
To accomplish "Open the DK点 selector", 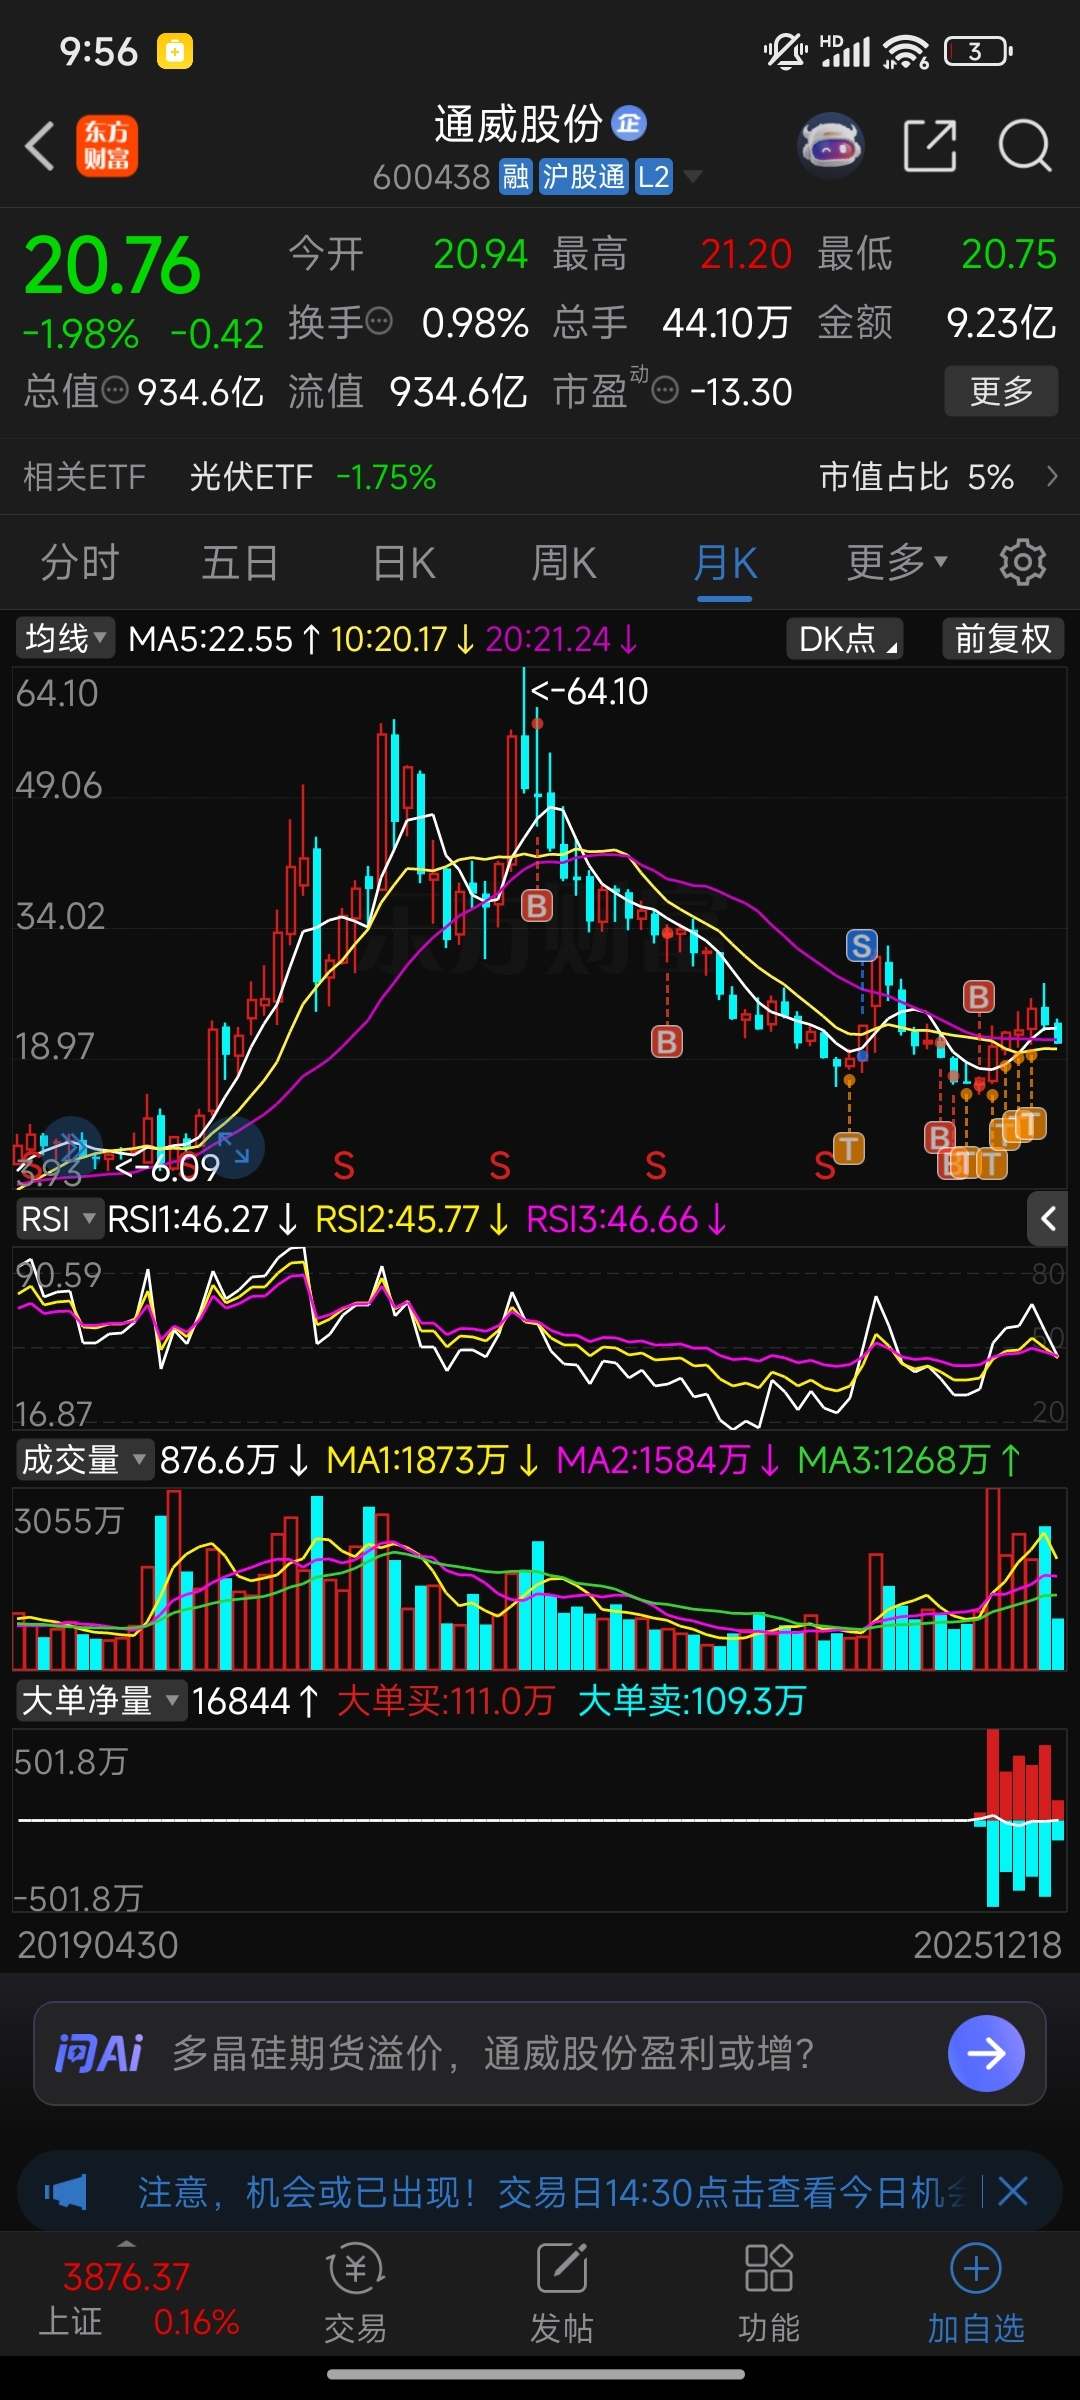I will point(845,638).
